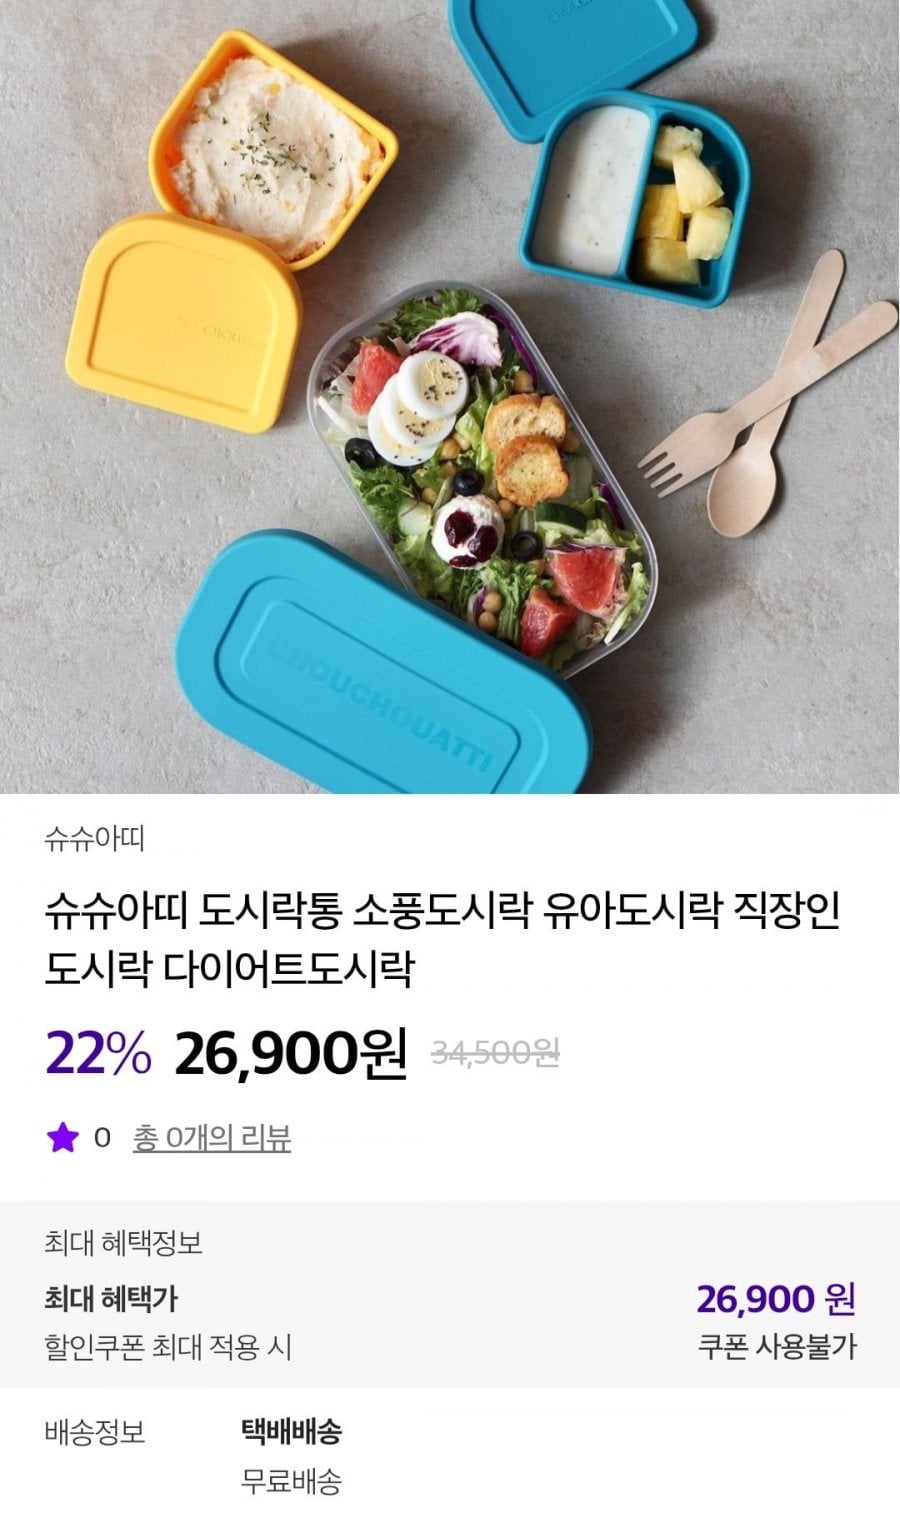Click the 배송정보 label

pyautogui.click(x=95, y=1431)
